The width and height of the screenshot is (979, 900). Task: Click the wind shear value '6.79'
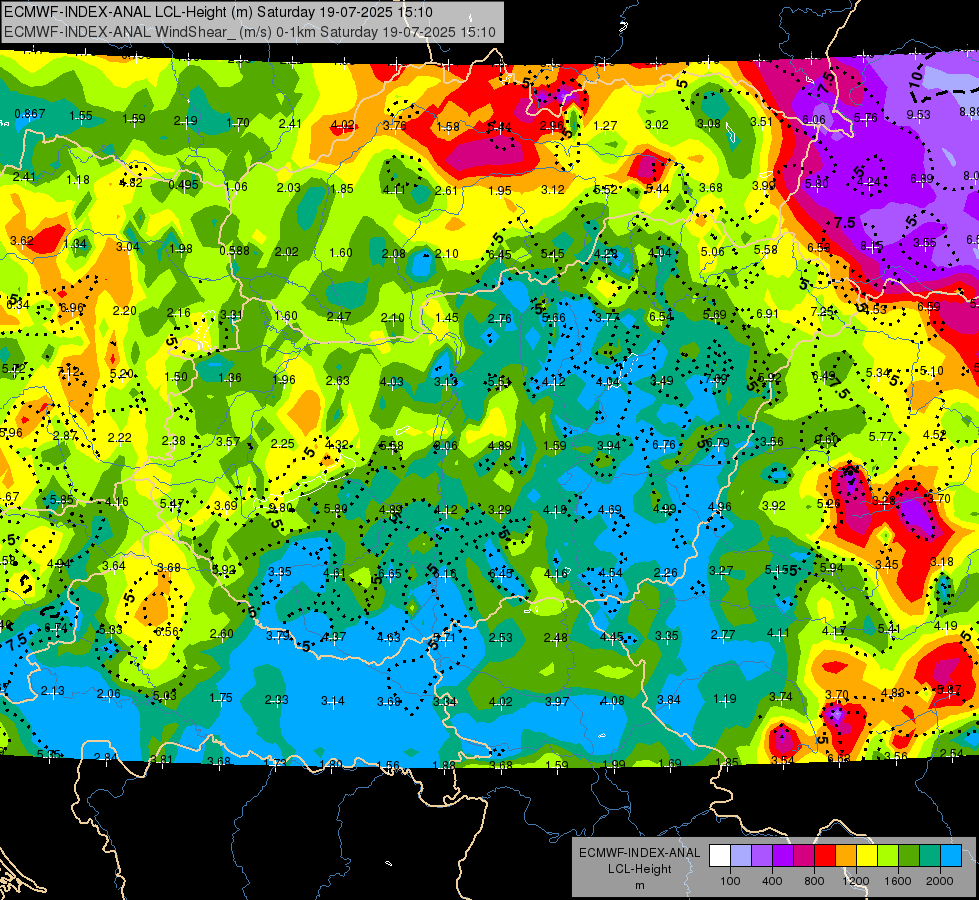(x=717, y=442)
